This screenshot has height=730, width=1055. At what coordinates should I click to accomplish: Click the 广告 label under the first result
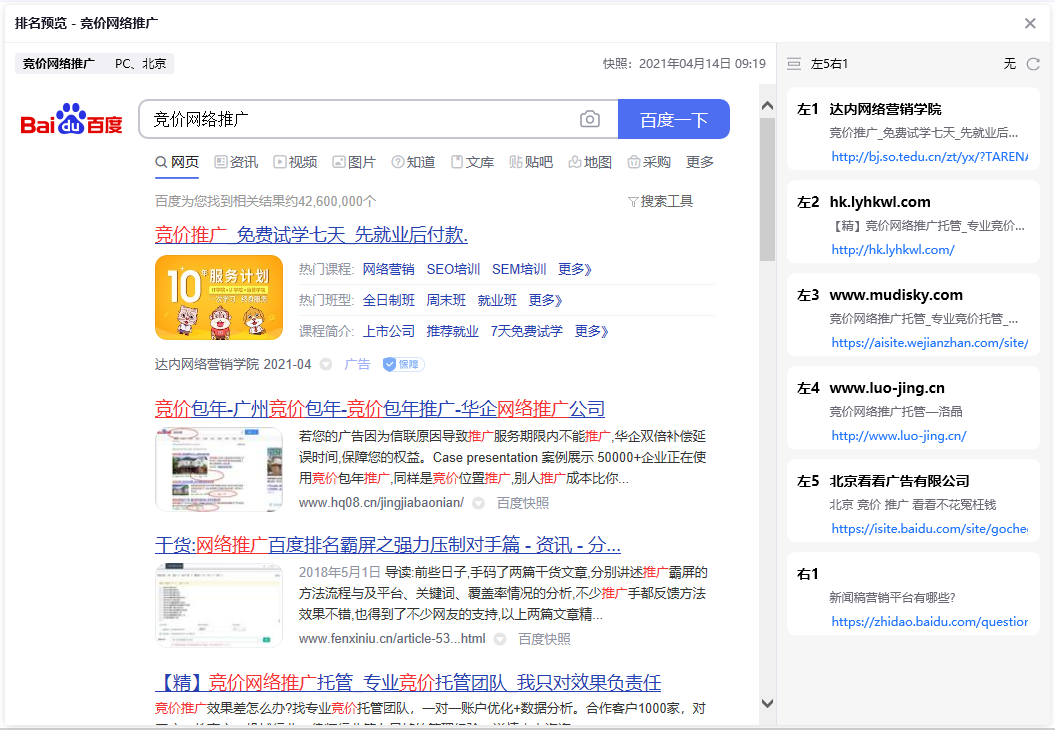(357, 364)
